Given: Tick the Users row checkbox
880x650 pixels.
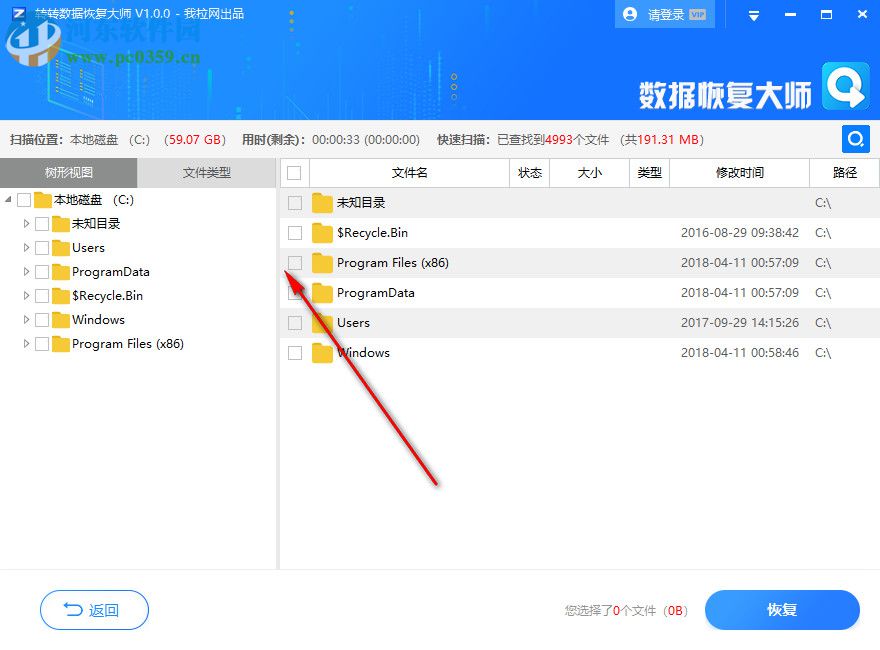Looking at the screenshot, I should point(294,322).
